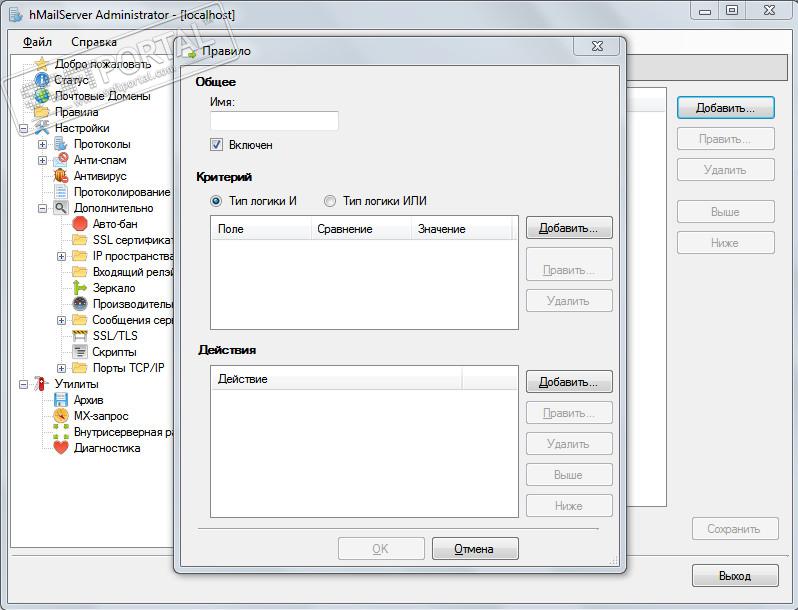798x610 pixels.
Task: Toggle the Включен checkbox
Action: pyautogui.click(x=216, y=144)
